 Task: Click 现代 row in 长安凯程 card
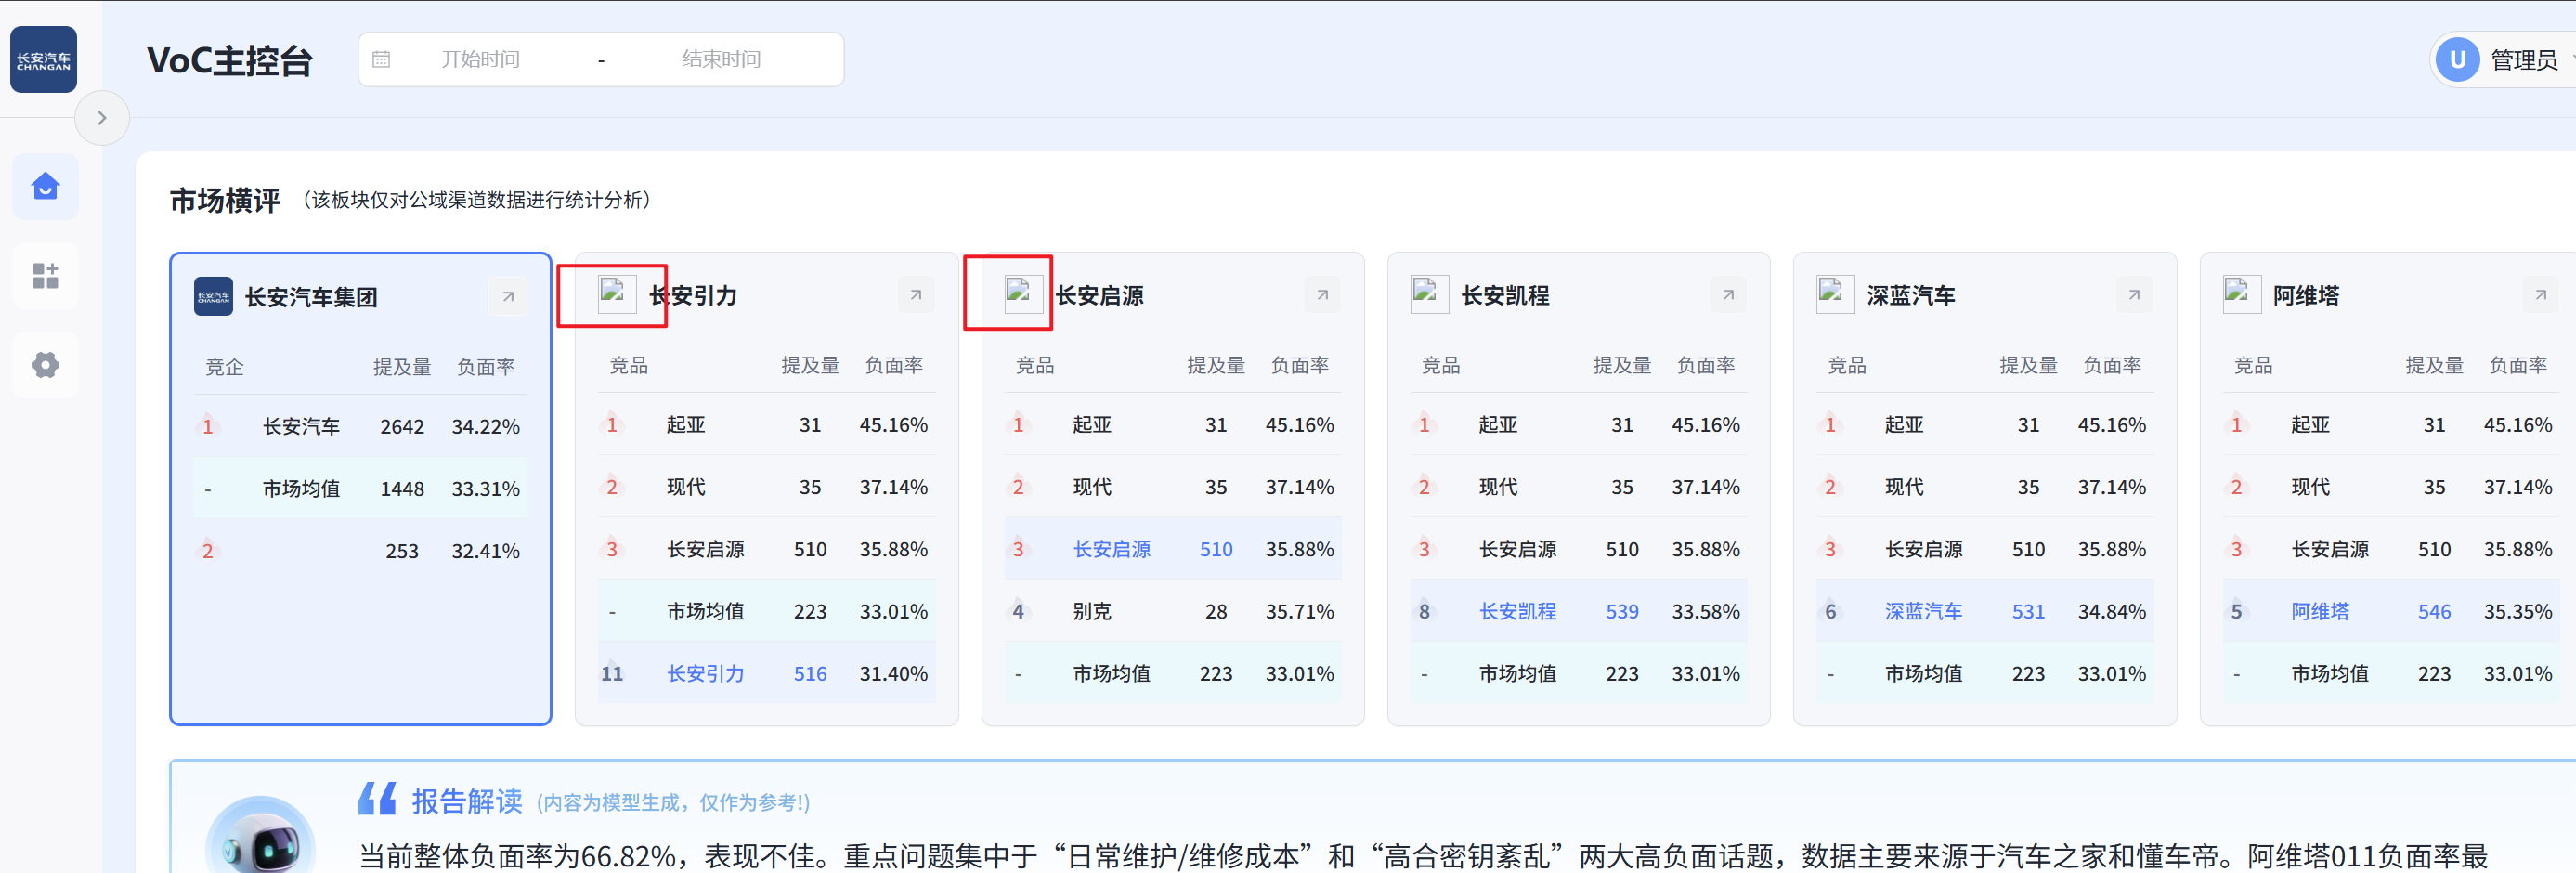[x=1579, y=487]
